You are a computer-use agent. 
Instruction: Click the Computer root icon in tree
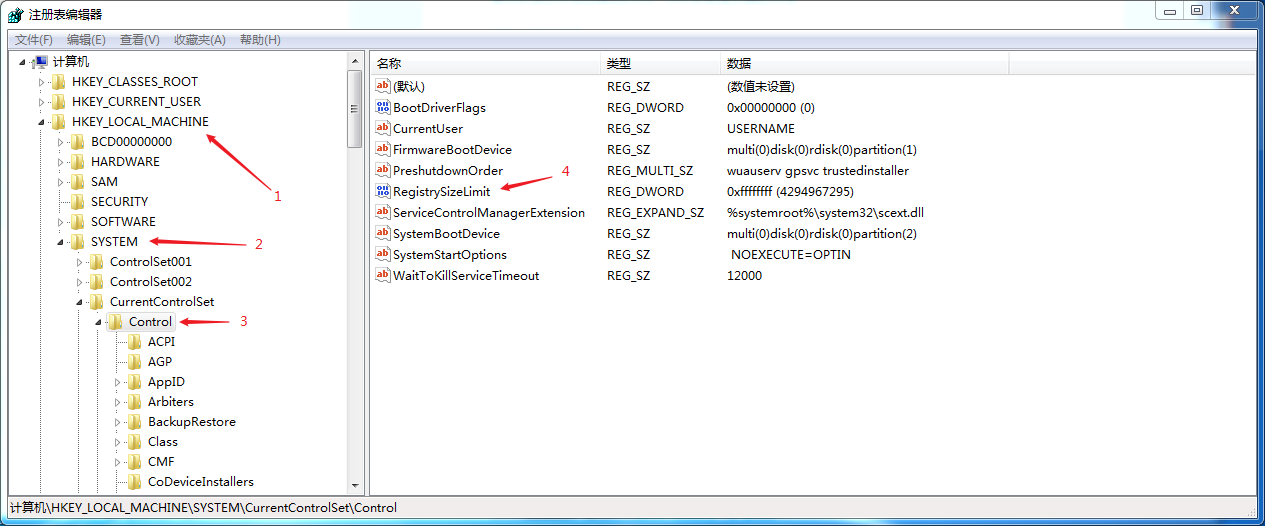coord(40,62)
